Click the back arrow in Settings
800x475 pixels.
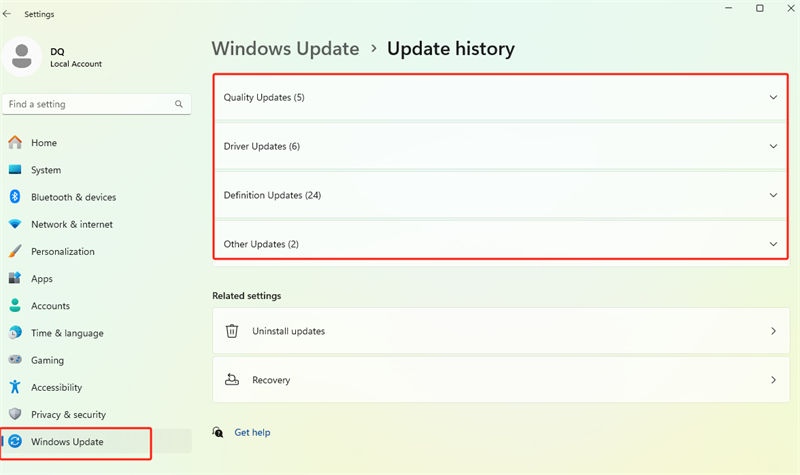click(7, 14)
